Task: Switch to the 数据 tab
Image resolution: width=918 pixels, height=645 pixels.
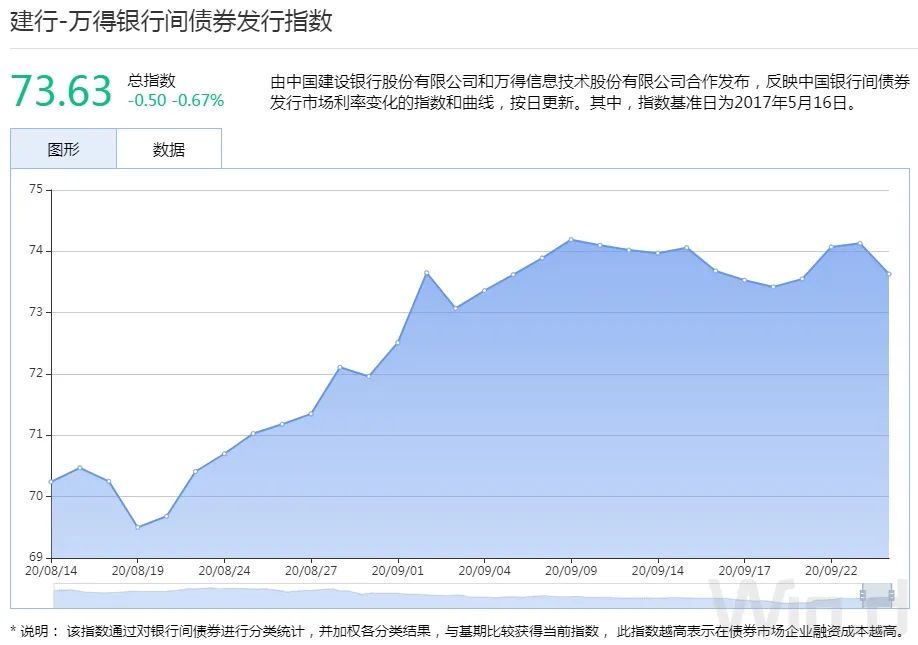Action: 169,150
